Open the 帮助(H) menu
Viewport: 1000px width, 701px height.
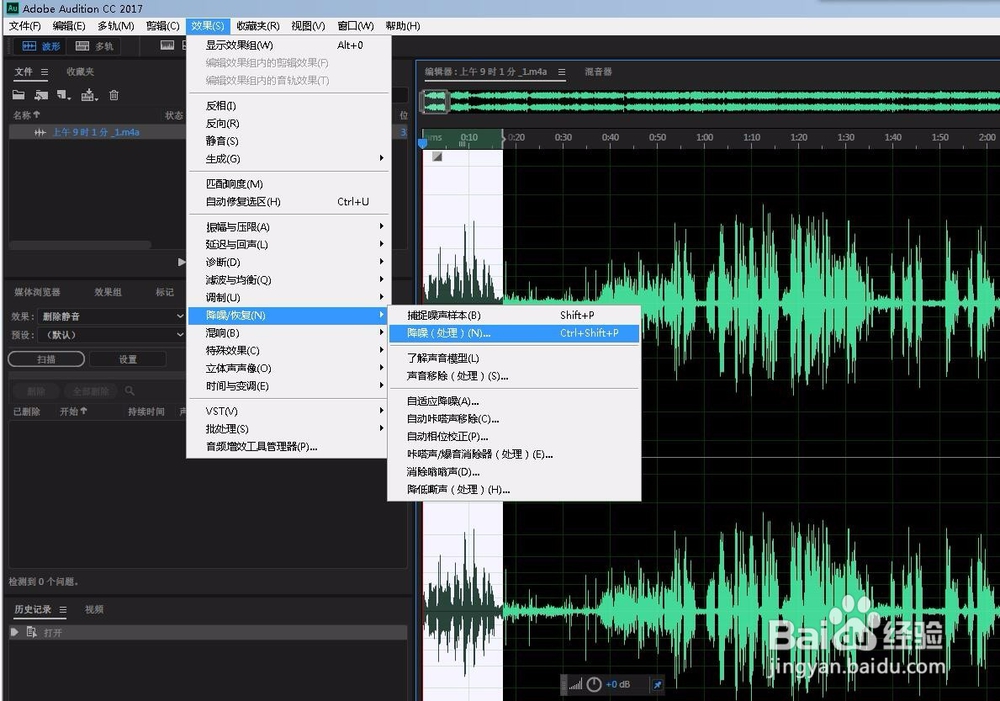click(402, 26)
